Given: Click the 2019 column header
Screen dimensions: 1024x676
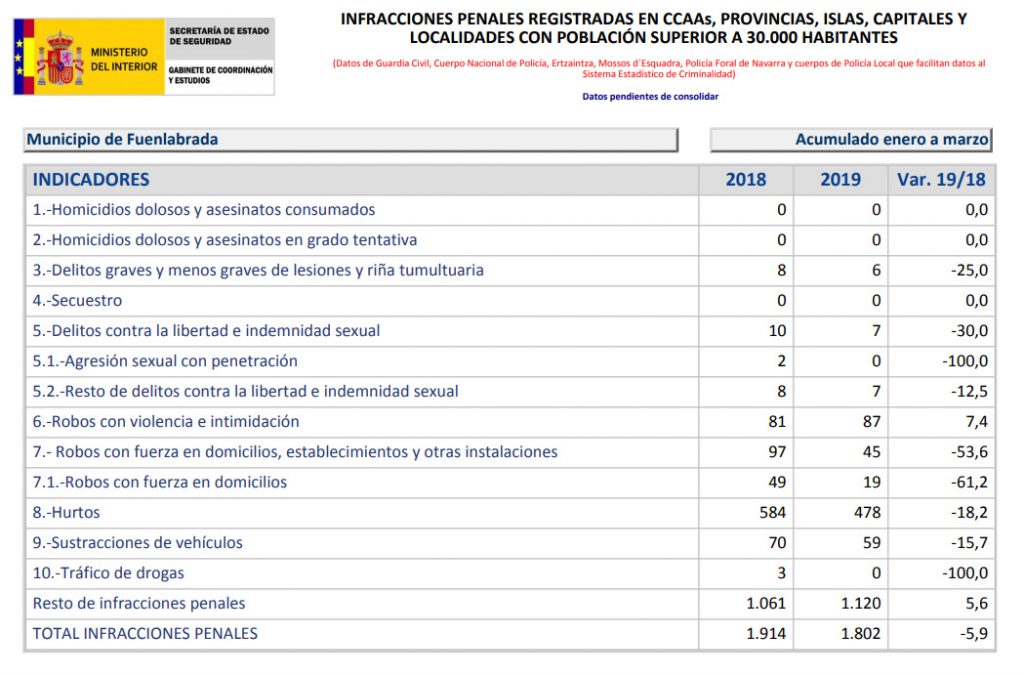Looking at the screenshot, I should coord(840,180).
